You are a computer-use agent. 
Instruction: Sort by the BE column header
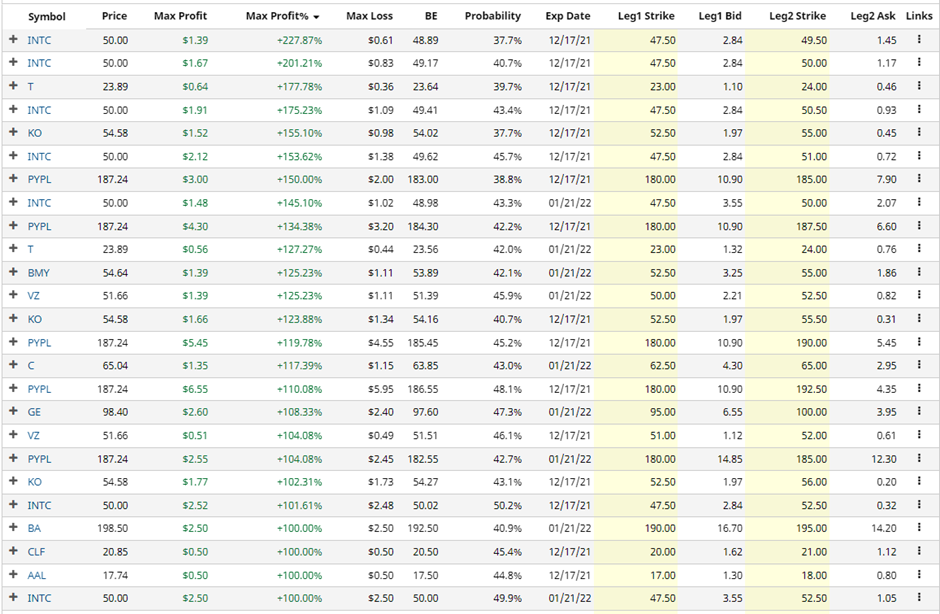[x=431, y=16]
